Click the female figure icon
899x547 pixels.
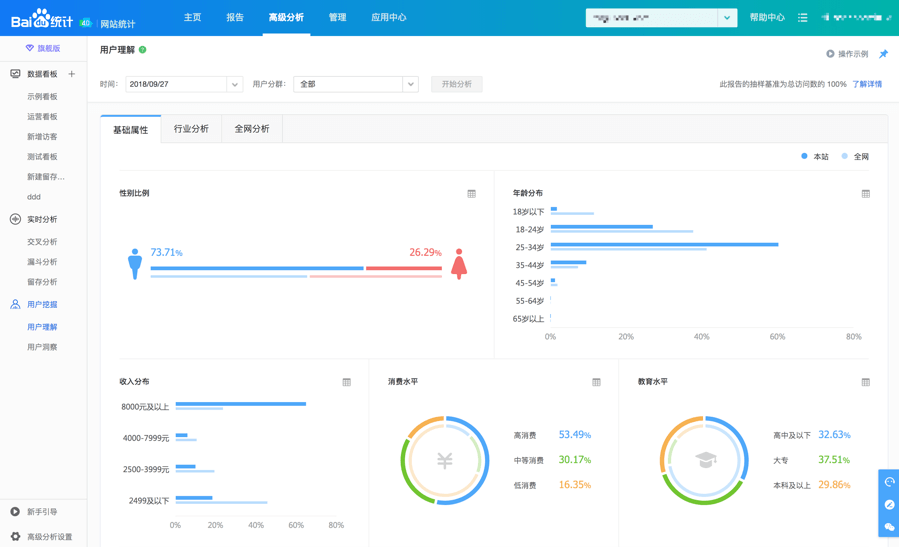459,264
